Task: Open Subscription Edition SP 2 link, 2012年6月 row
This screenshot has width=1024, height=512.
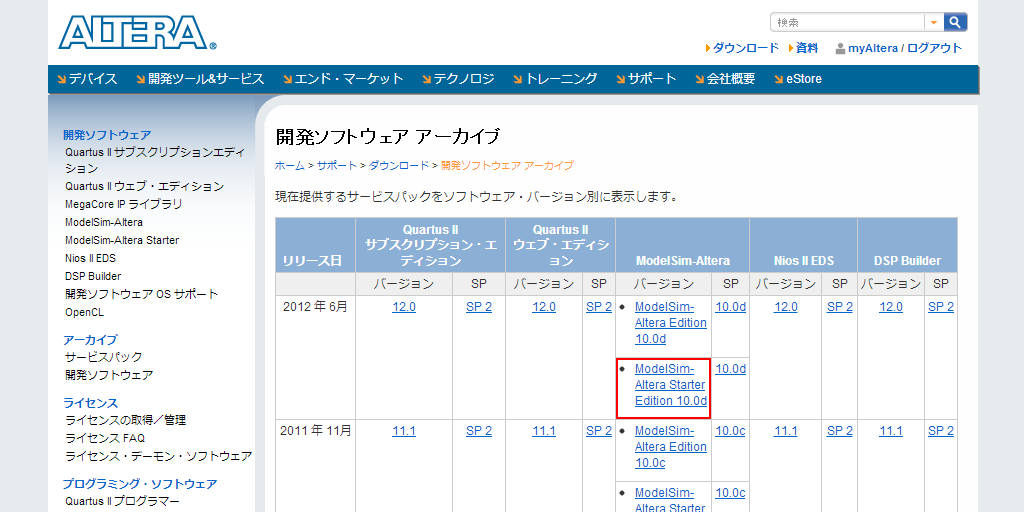Action: [x=479, y=307]
